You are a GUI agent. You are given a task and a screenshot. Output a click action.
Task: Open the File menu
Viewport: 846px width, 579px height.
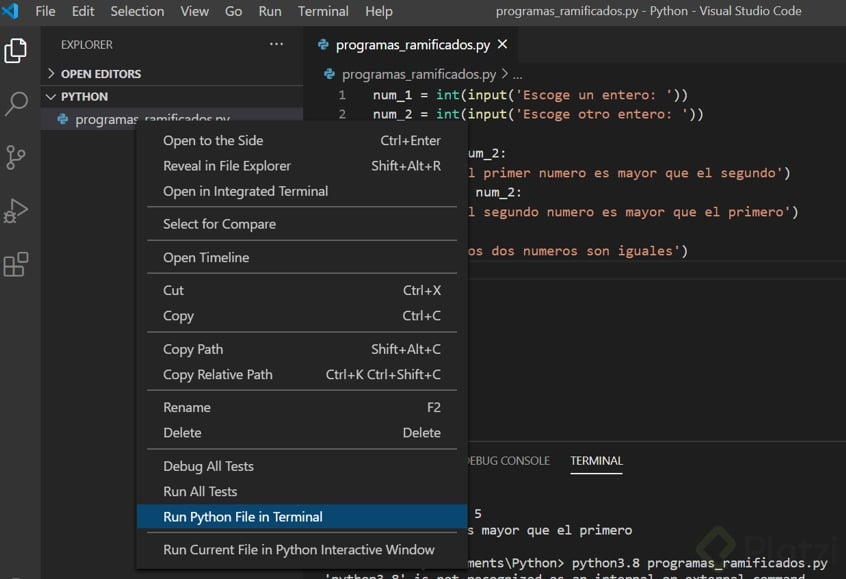click(x=45, y=11)
